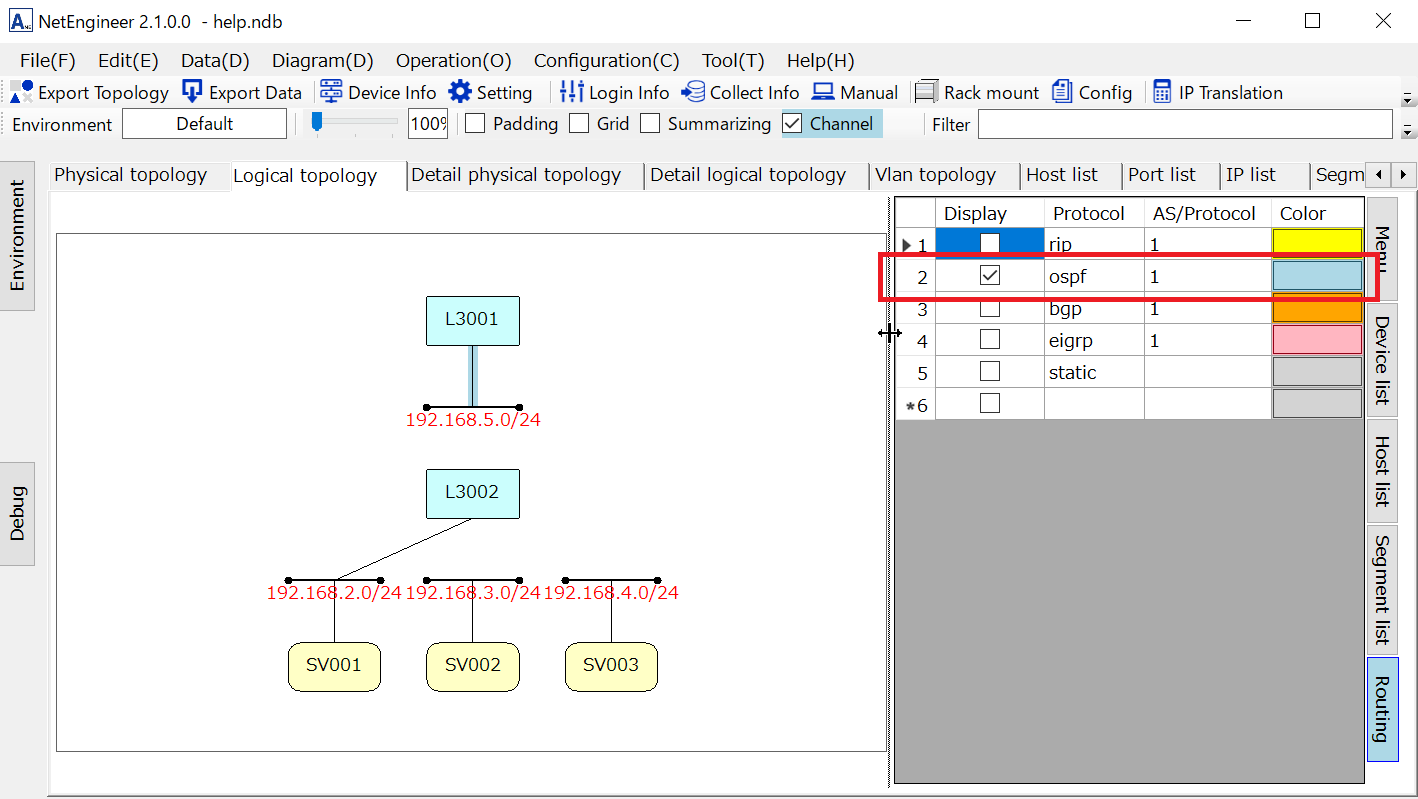This screenshot has width=1418, height=799.
Task: Click the orange bgp color swatch
Action: [1316, 309]
